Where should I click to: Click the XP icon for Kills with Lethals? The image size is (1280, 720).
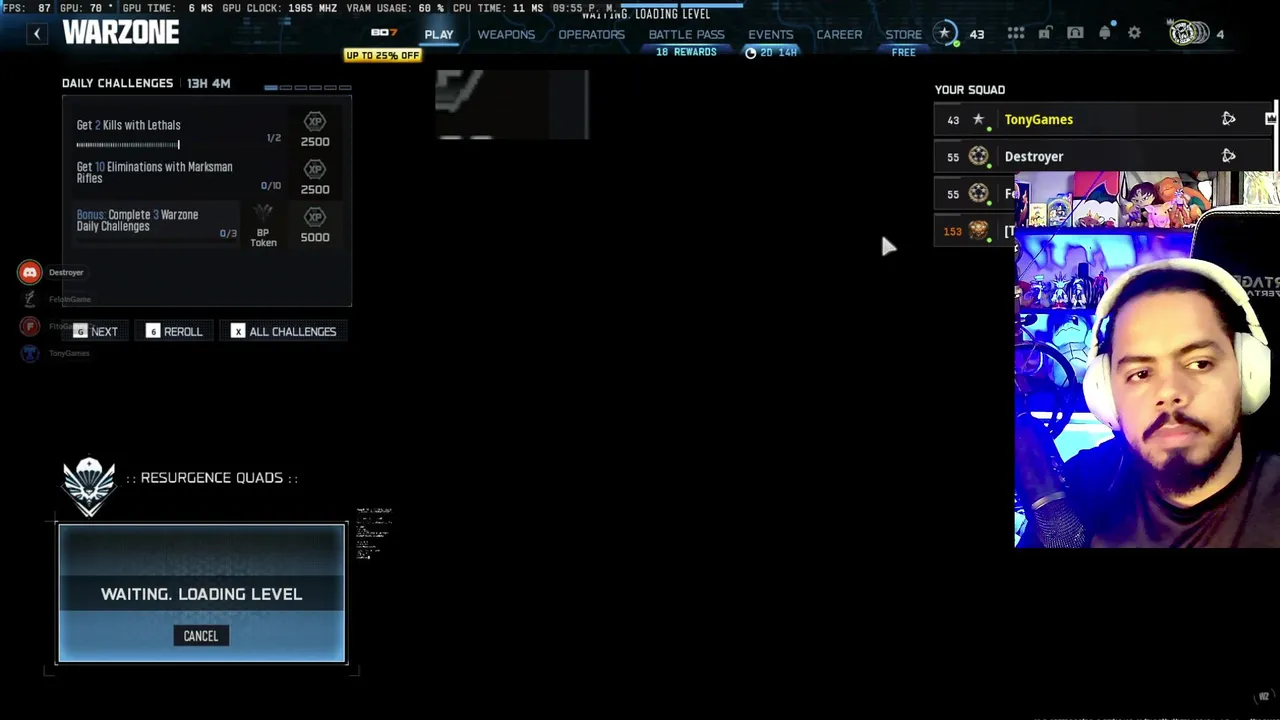[x=315, y=122]
